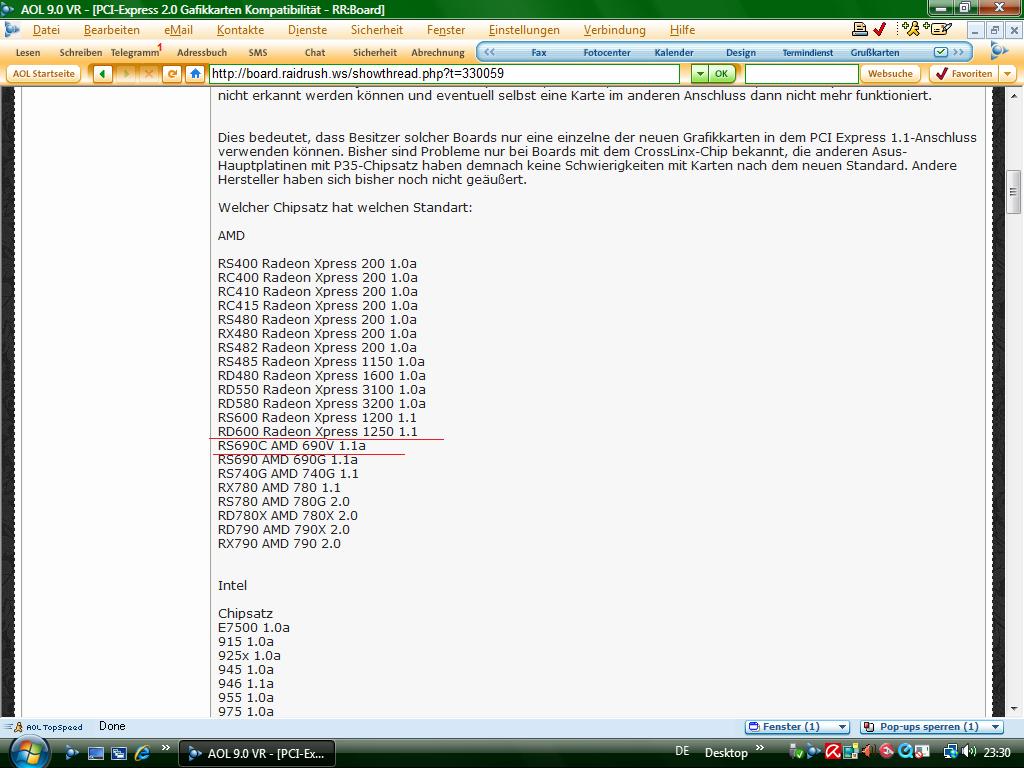Viewport: 1024px width, 768px height.
Task: Open the Favoriten dropdown arrow
Action: (x=1008, y=74)
